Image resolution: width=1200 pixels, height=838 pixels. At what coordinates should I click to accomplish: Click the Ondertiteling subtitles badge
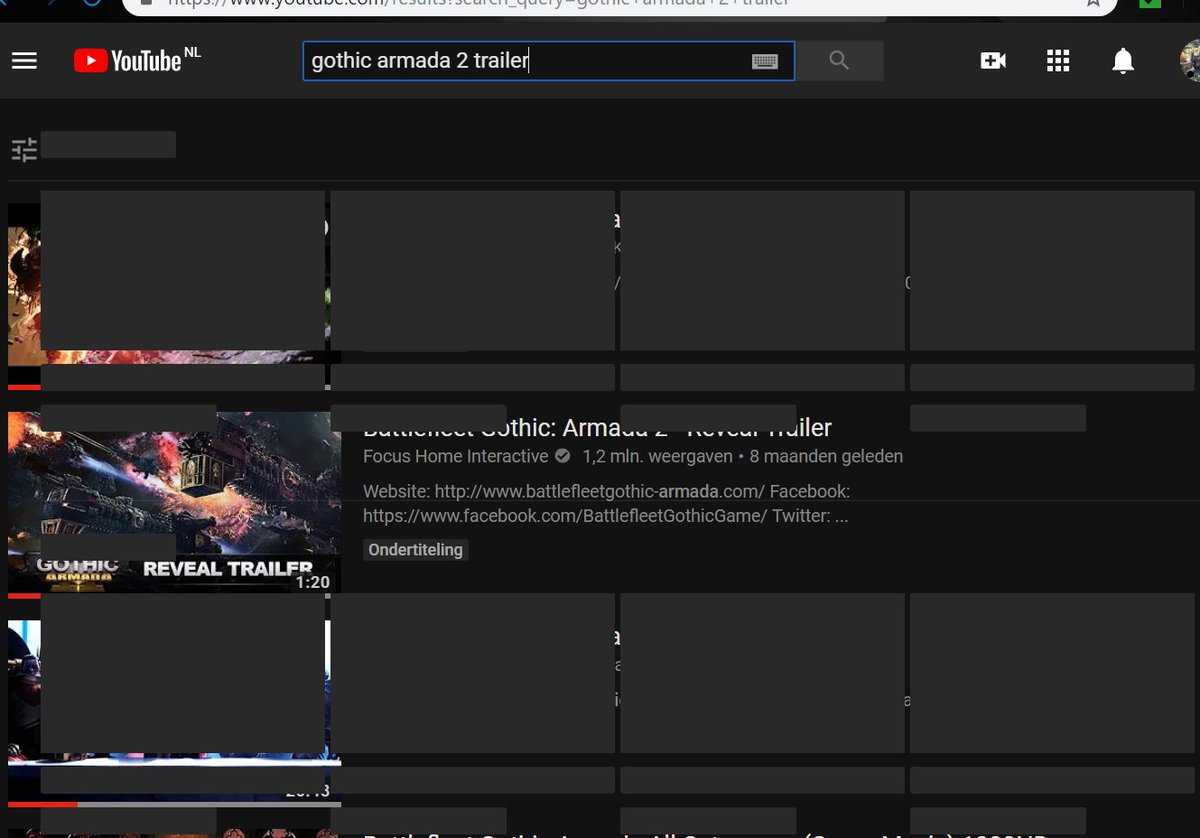point(415,549)
